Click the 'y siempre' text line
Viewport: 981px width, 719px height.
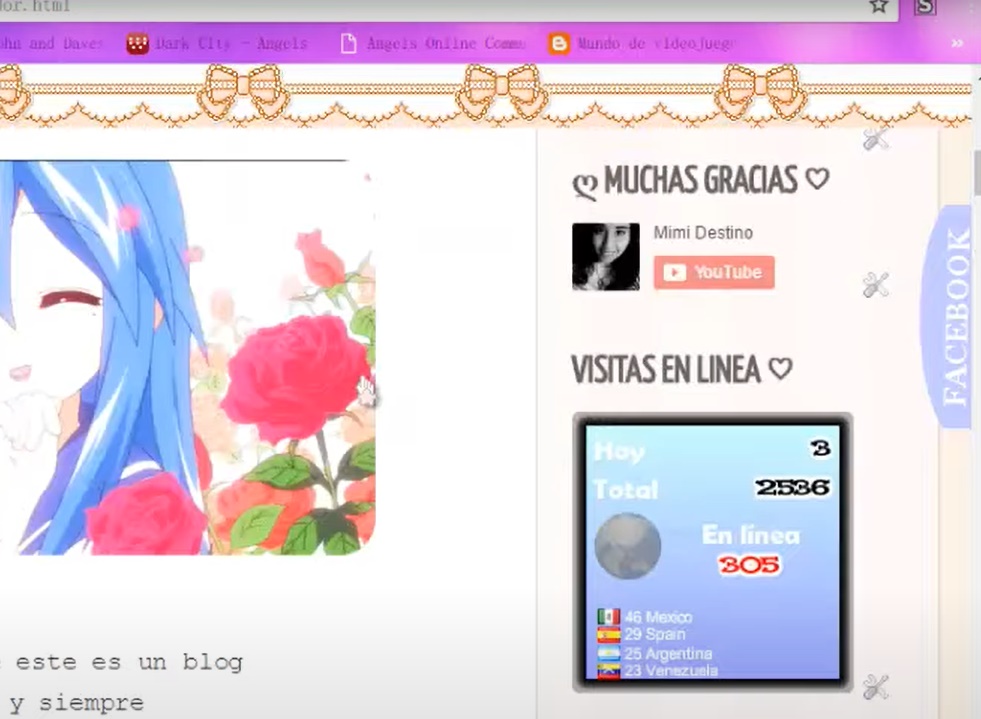(x=76, y=703)
